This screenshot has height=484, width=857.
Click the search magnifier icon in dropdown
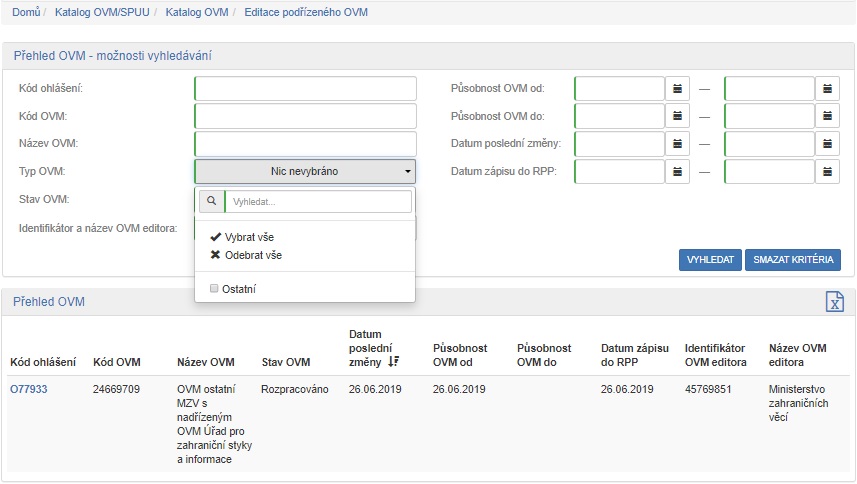click(x=211, y=202)
